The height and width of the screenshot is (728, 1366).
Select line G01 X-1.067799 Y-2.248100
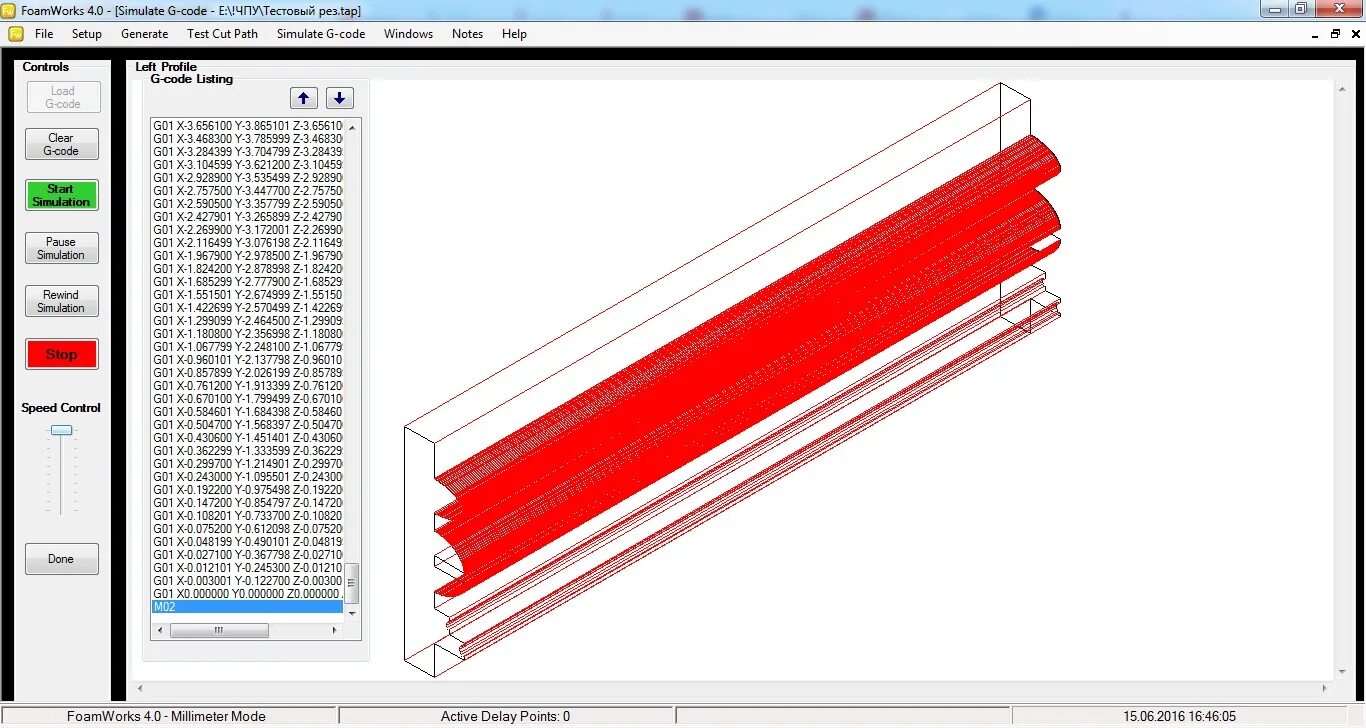coord(247,346)
